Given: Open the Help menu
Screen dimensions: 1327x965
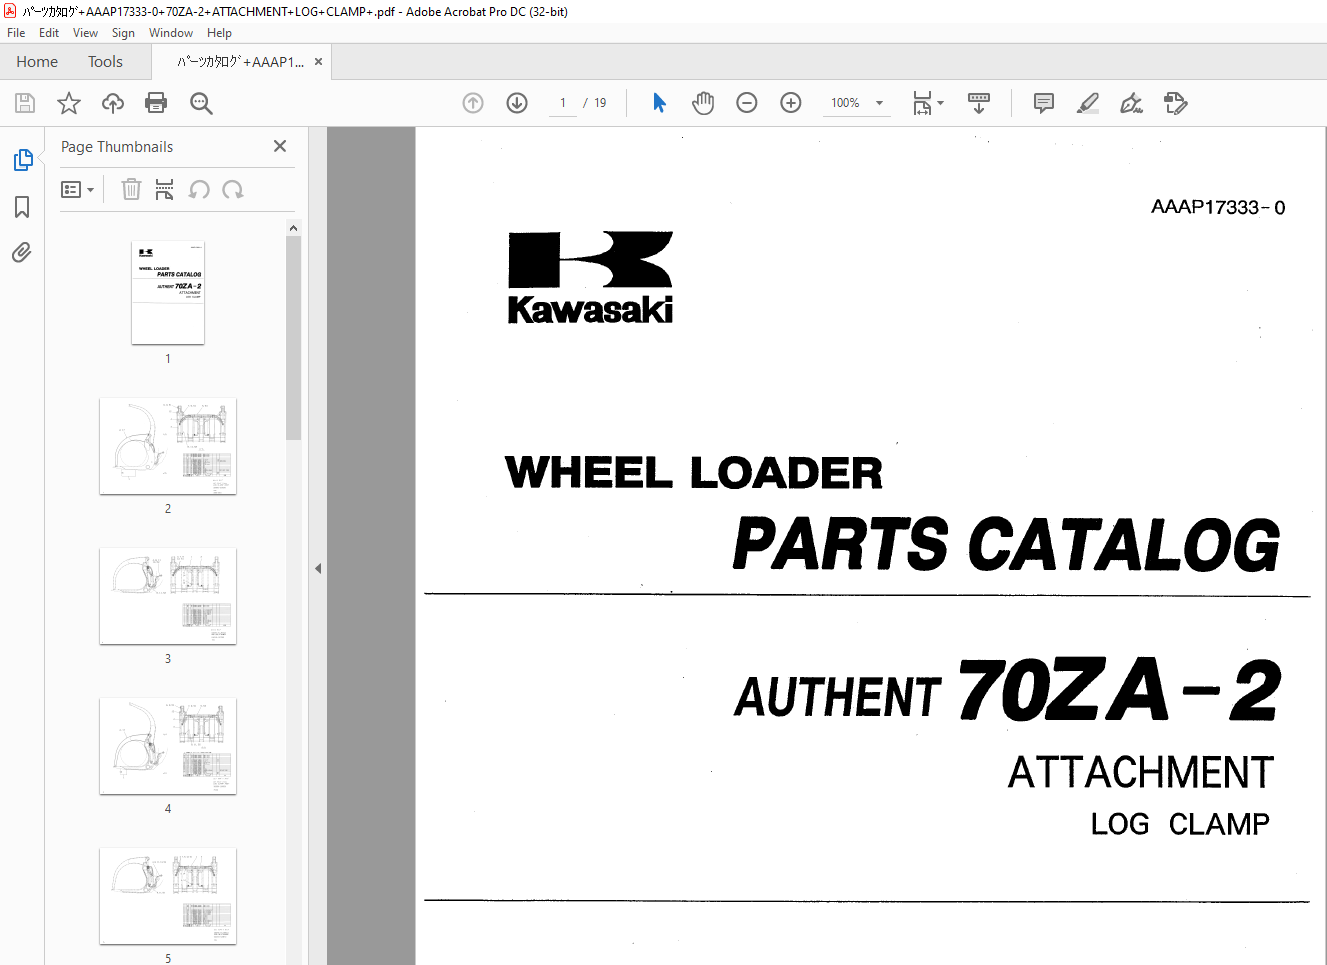Looking at the screenshot, I should (219, 33).
